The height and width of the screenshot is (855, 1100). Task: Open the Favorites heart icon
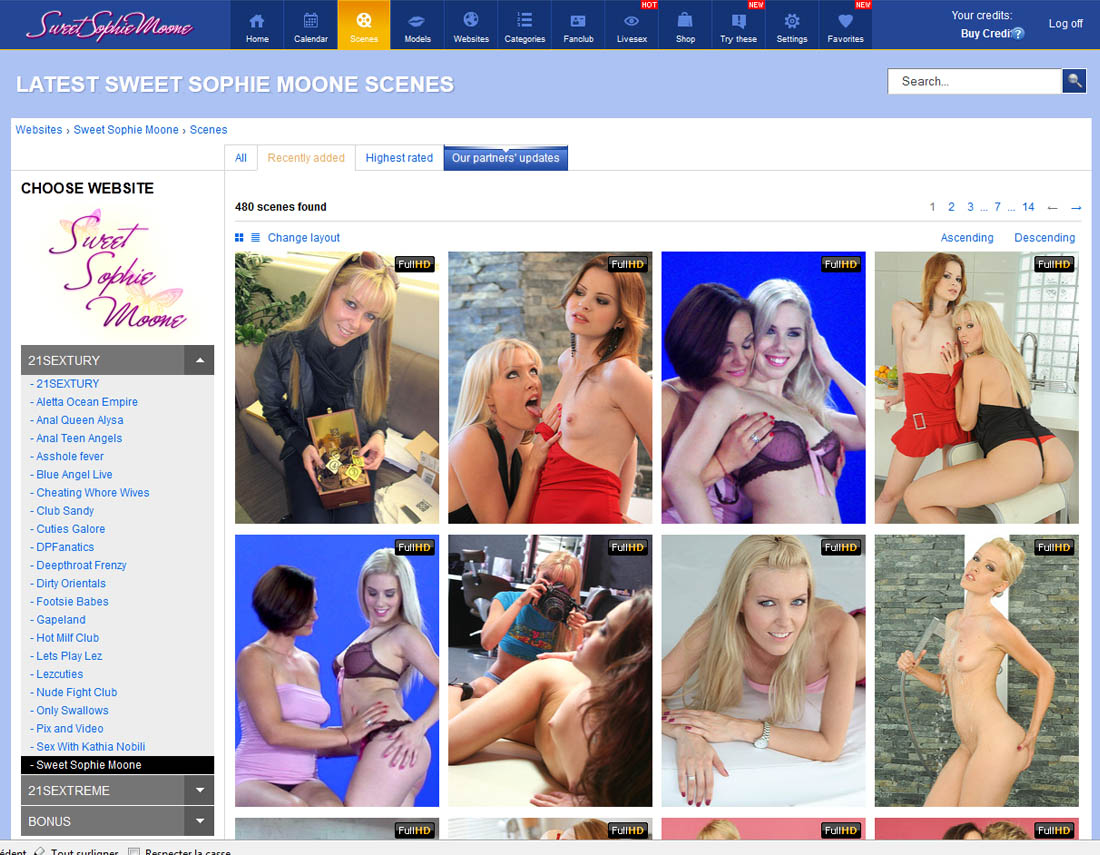point(845,21)
